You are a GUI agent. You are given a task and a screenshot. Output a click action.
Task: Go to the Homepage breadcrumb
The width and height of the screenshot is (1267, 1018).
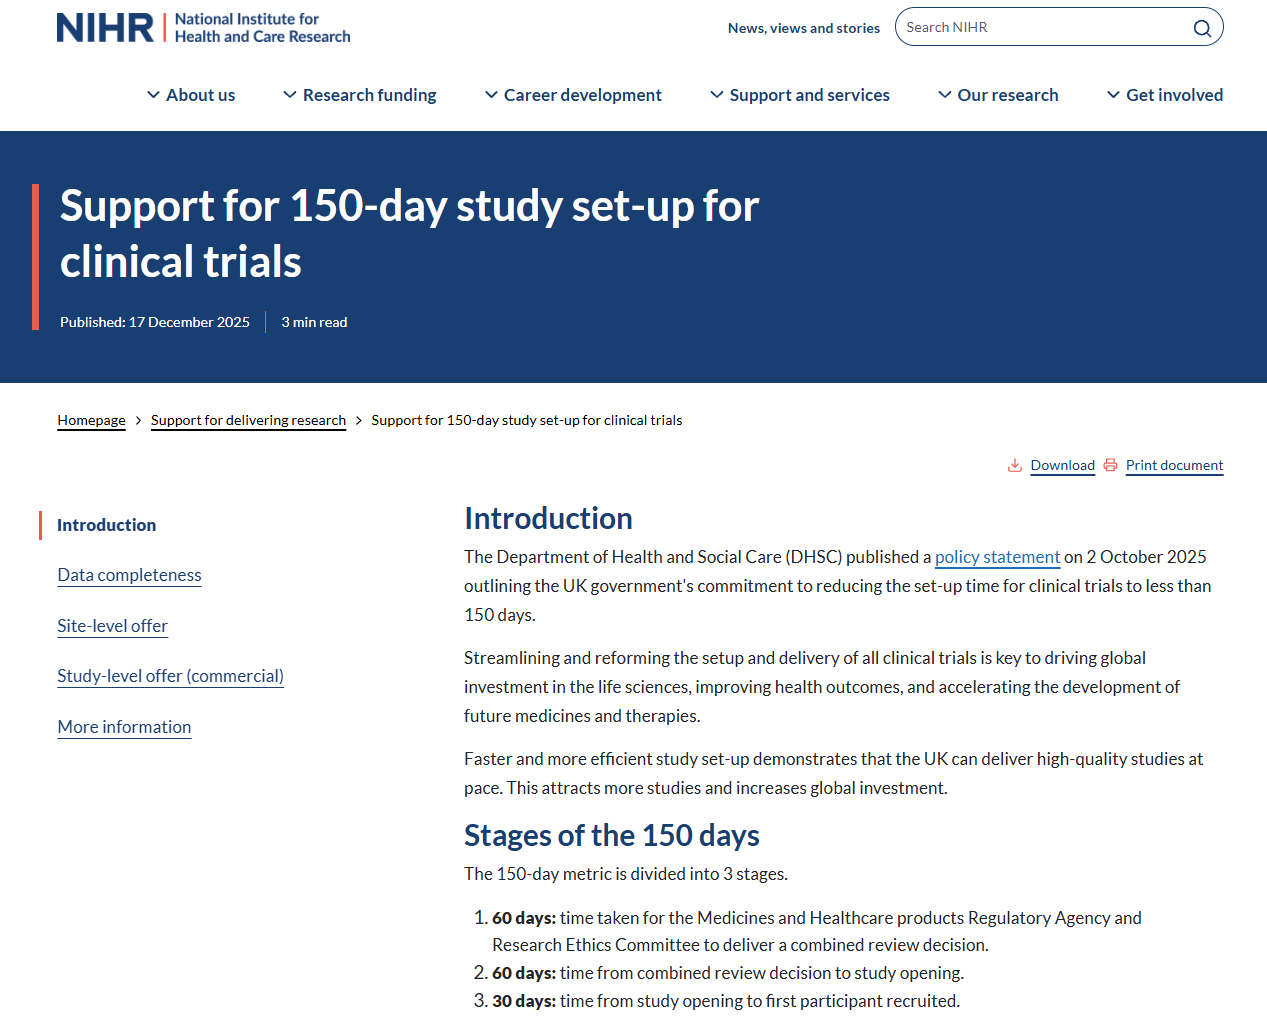pos(91,420)
